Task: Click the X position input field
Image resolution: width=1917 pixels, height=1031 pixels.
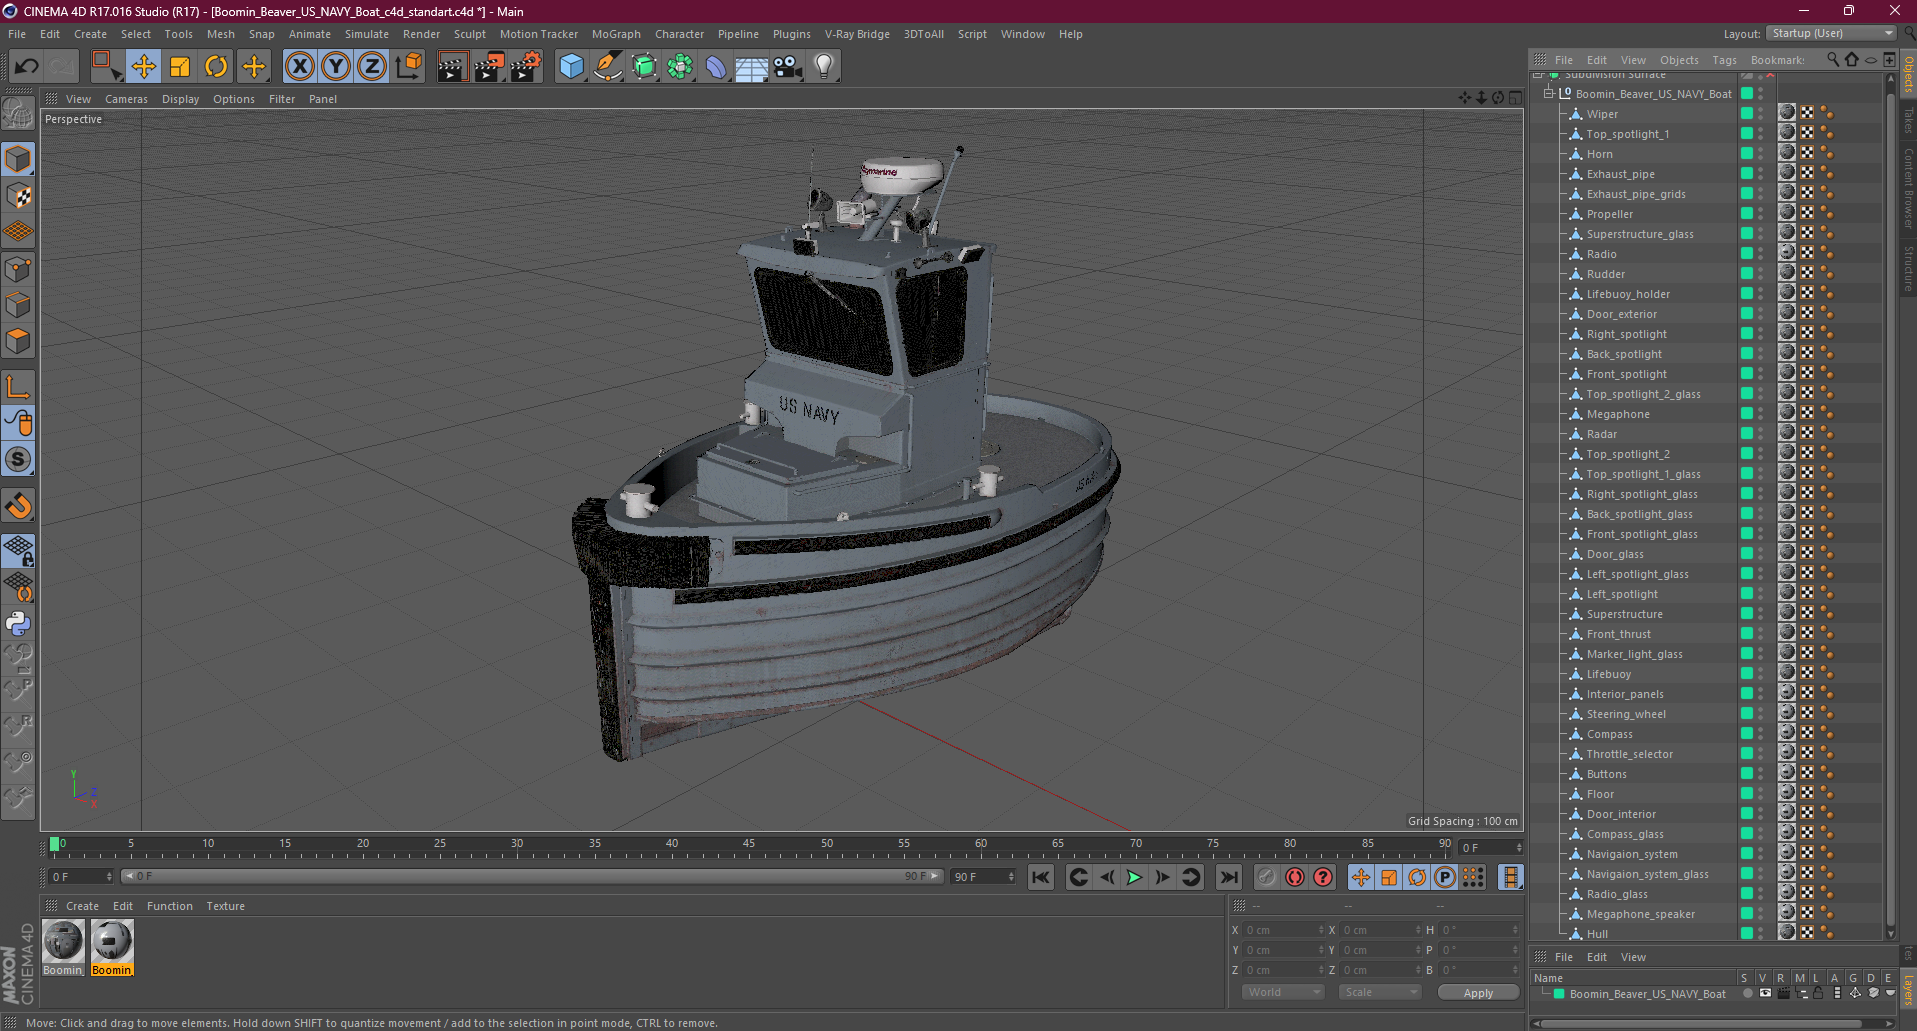Action: pyautogui.click(x=1284, y=930)
